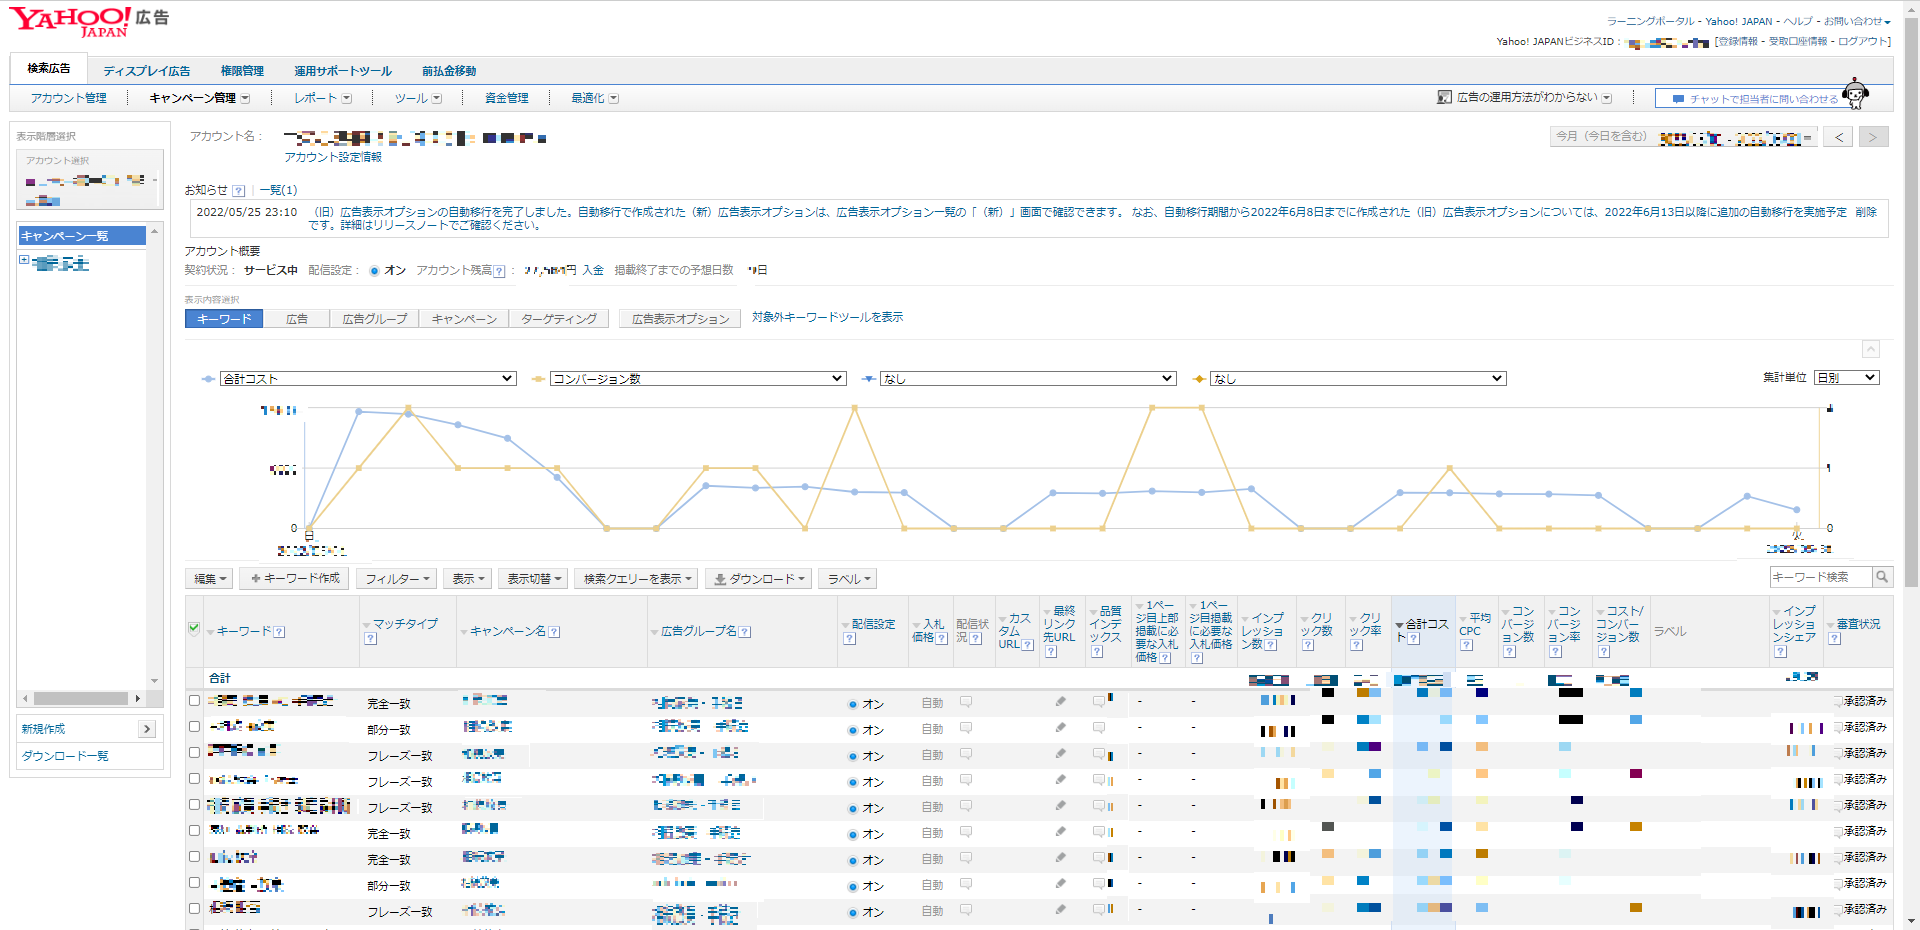Click the help icon next to キャンペーン名
Image resolution: width=1920 pixels, height=930 pixels.
(554, 632)
